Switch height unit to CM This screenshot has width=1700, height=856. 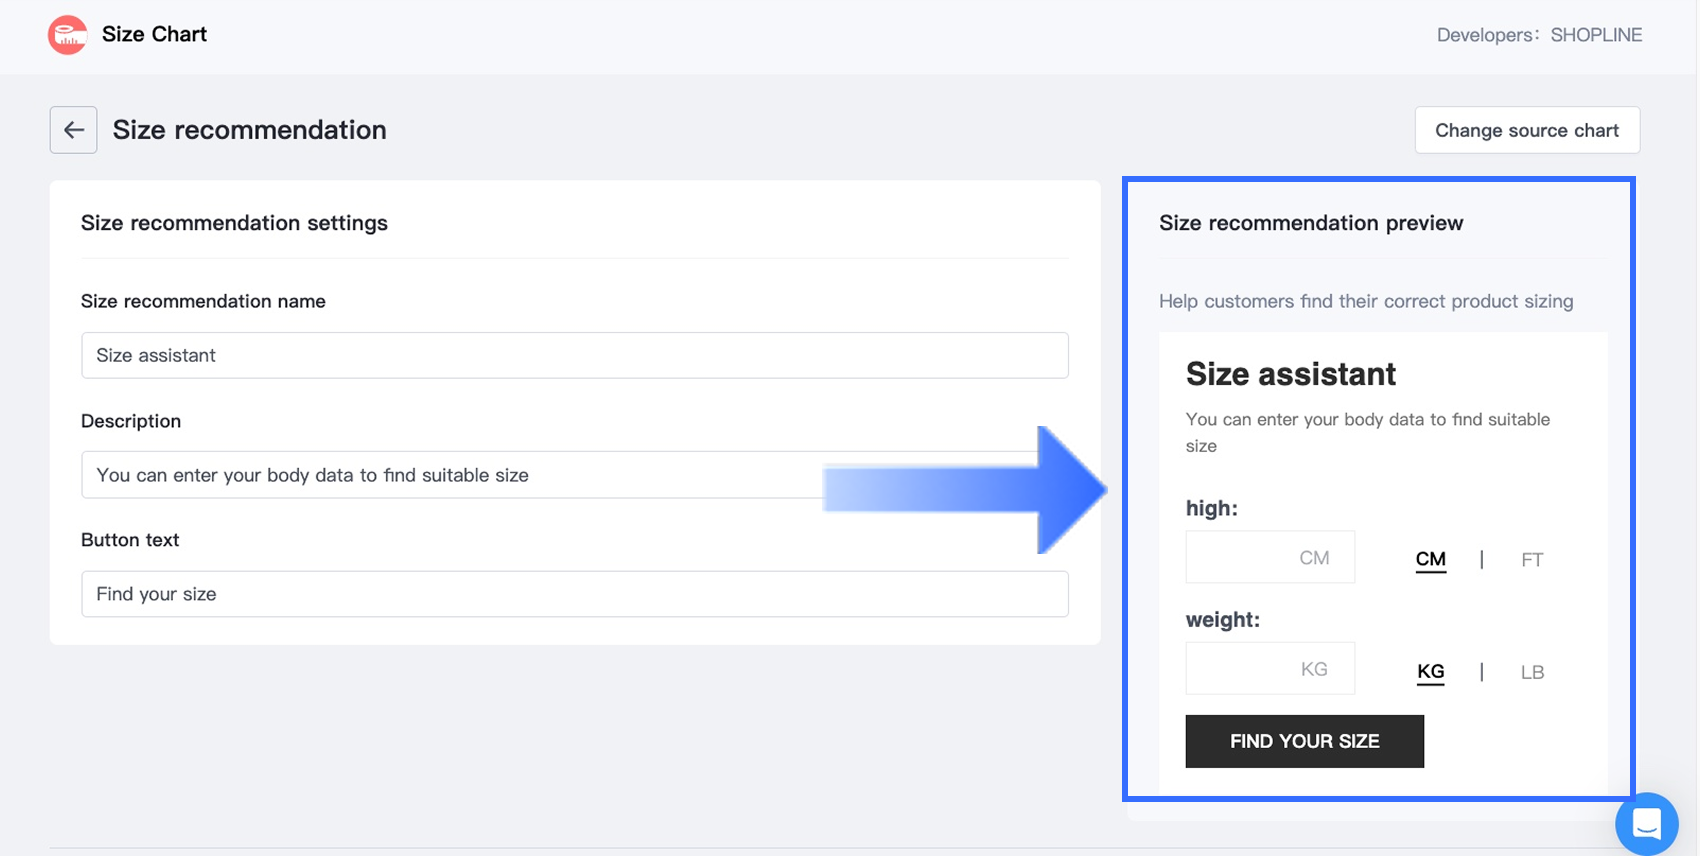(x=1430, y=559)
